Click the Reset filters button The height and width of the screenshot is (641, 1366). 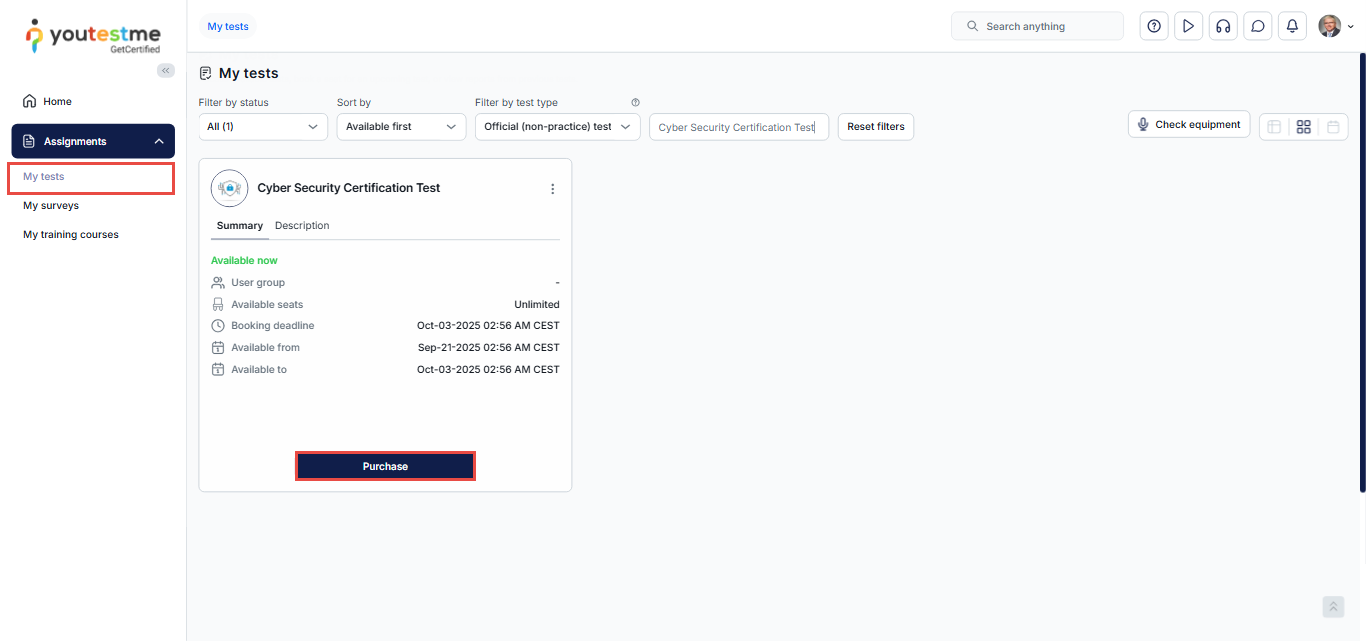tap(875, 127)
